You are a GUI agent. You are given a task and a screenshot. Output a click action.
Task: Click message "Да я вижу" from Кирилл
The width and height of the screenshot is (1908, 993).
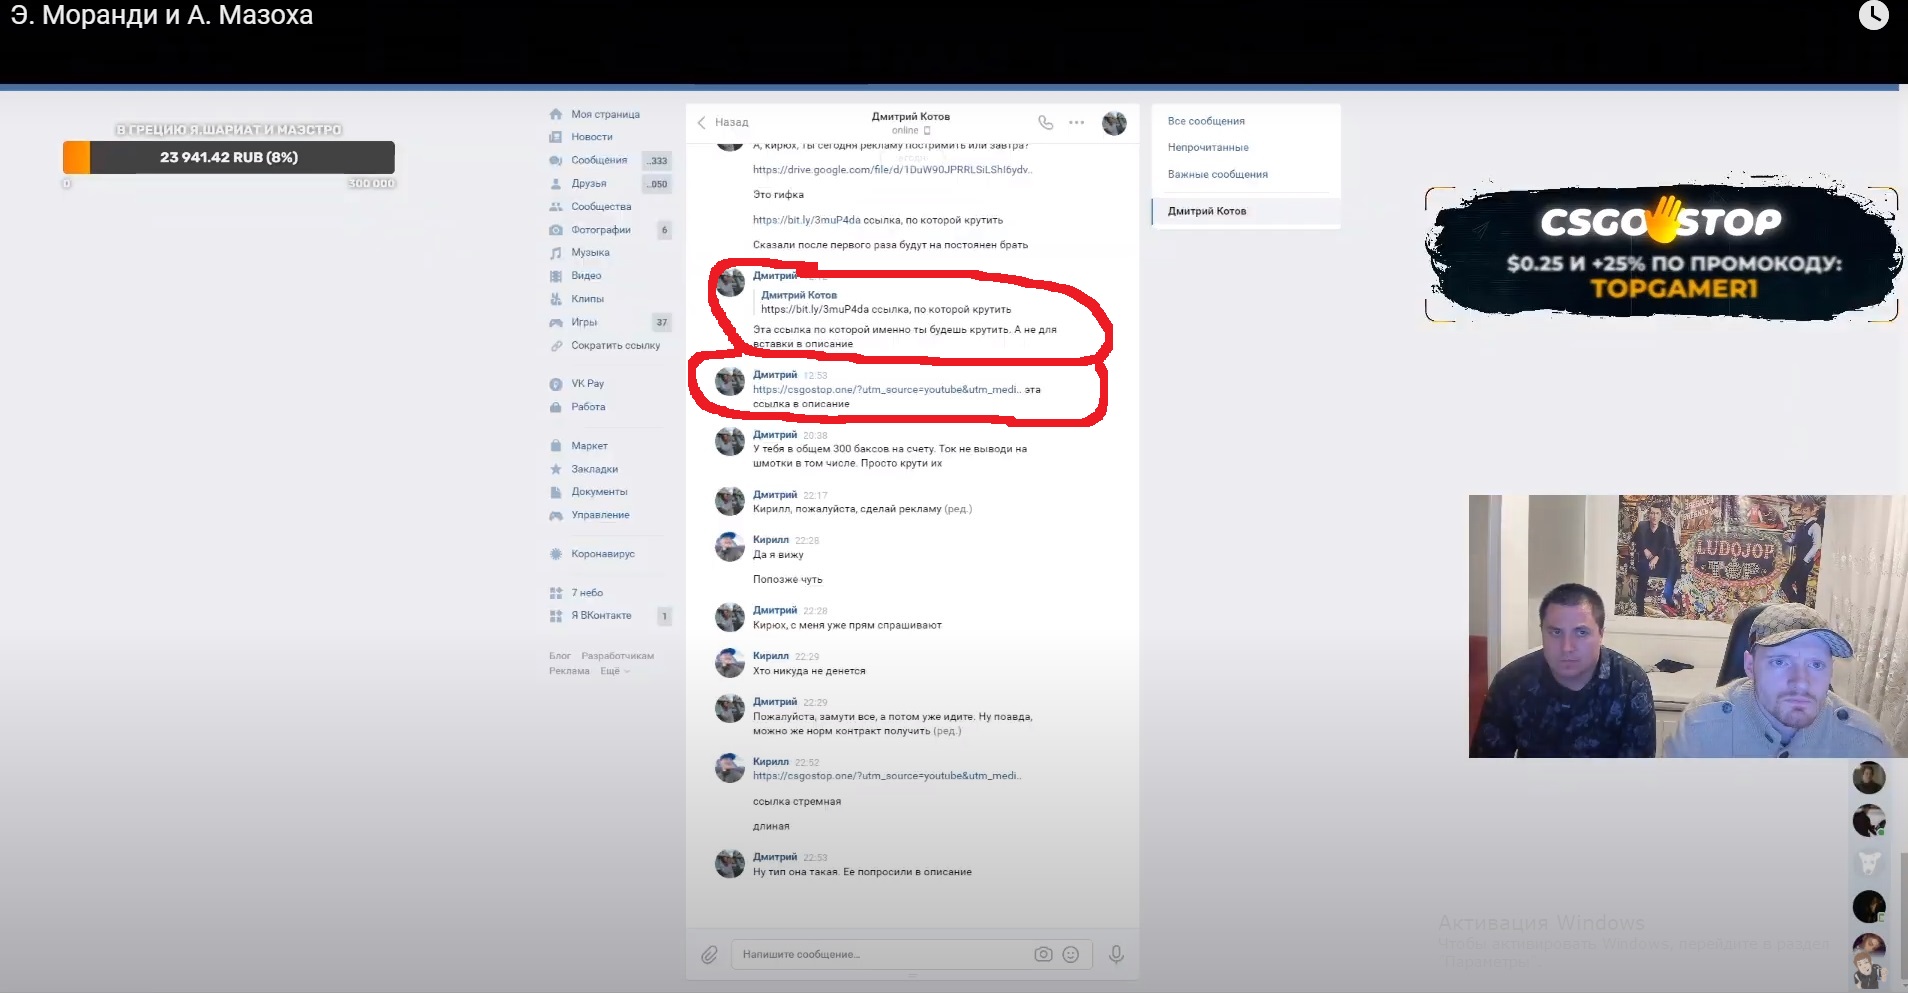778,555
